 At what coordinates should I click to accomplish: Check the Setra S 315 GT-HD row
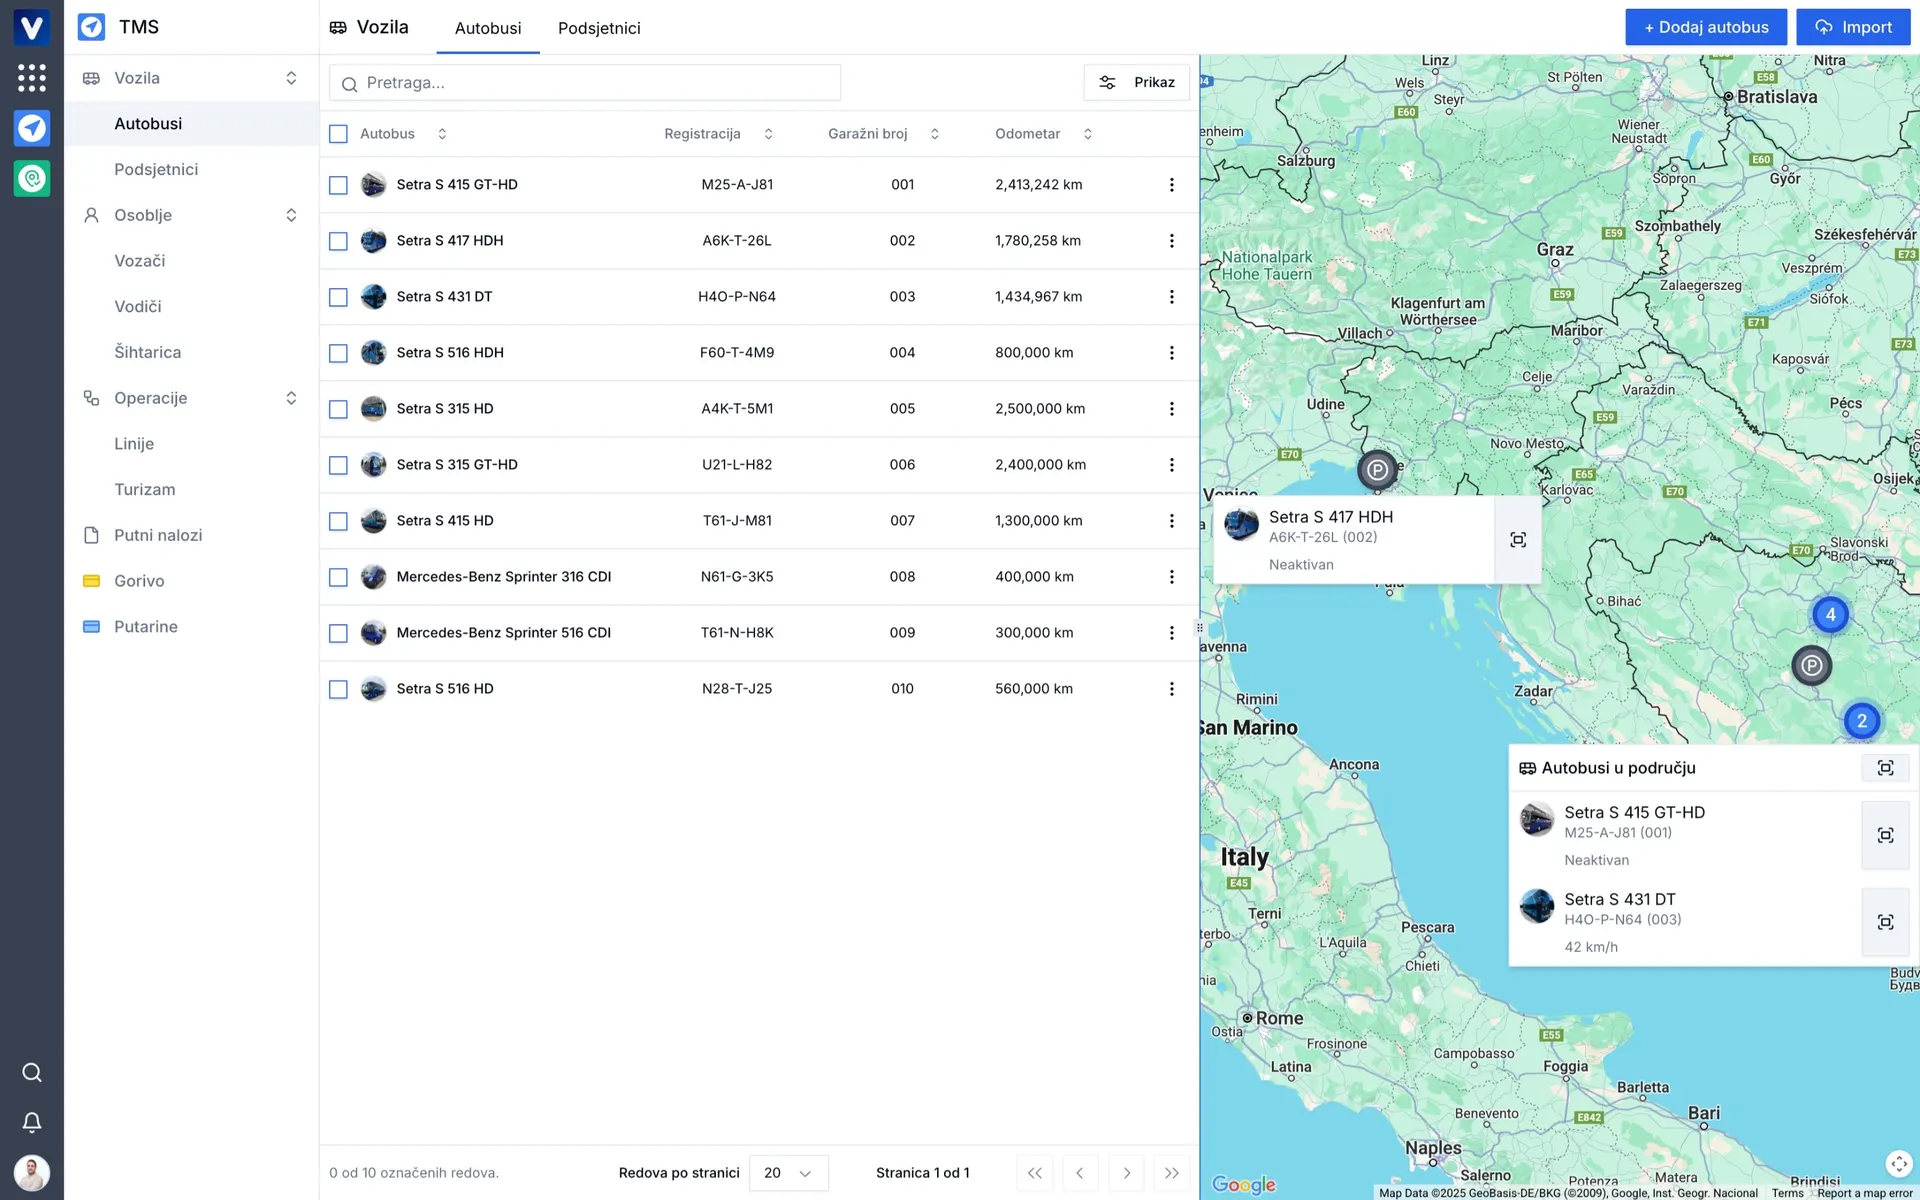(338, 465)
